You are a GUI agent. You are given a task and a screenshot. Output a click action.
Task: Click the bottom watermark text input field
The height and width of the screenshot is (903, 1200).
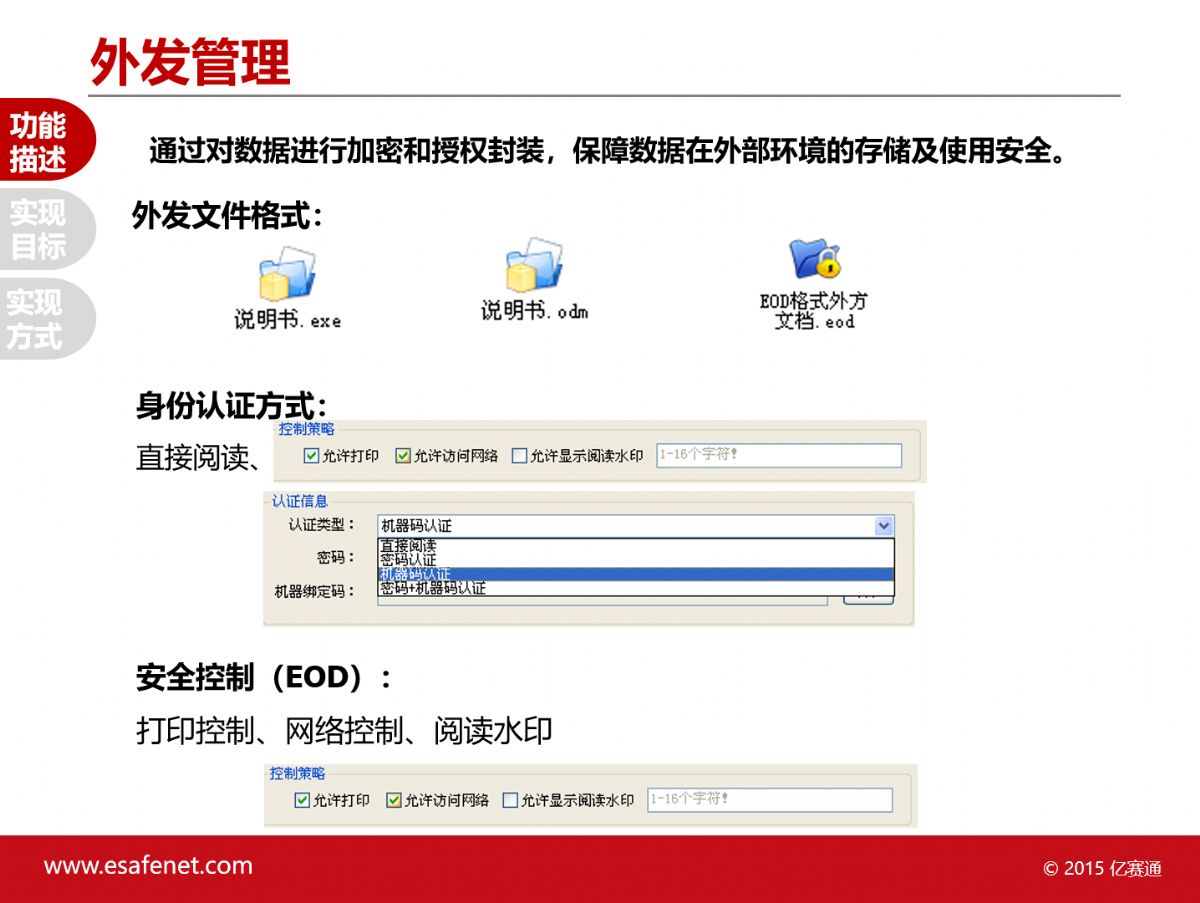(769, 800)
